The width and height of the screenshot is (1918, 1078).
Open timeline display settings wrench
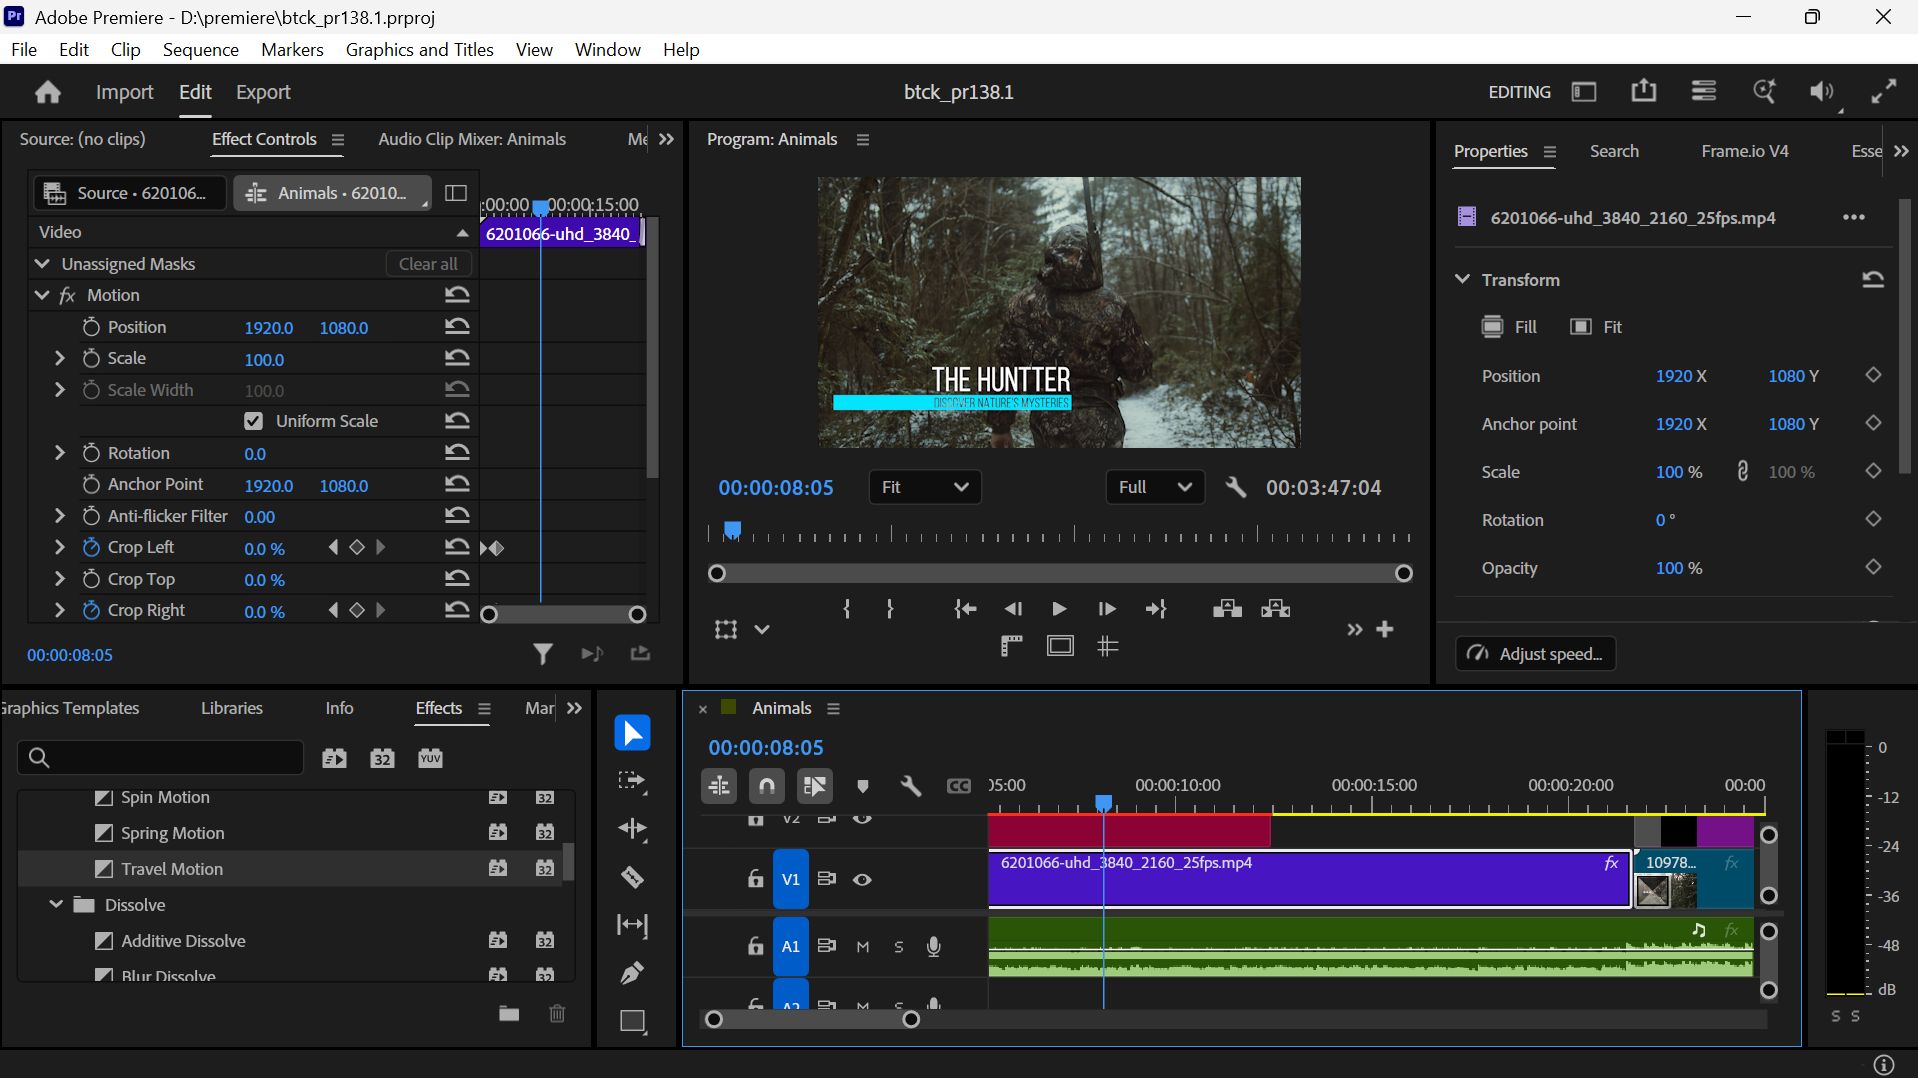point(910,787)
